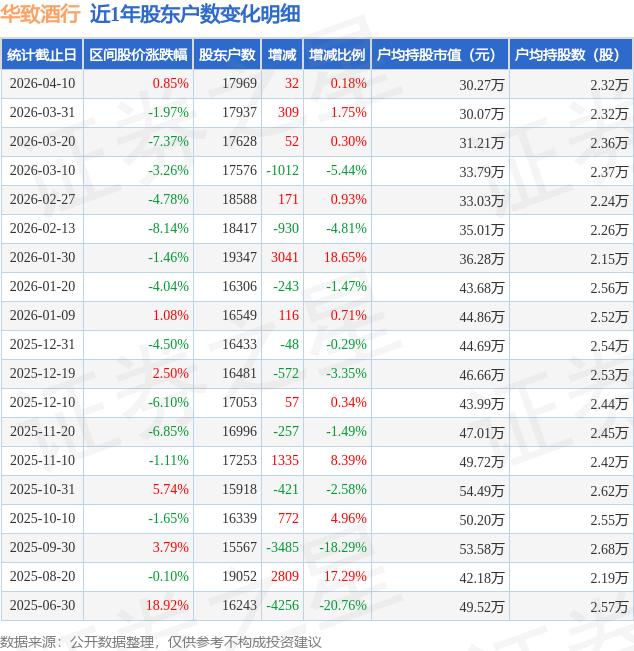Screen dimensions: 634x651
Task: Click shareholder count 19347
Action: point(239,257)
